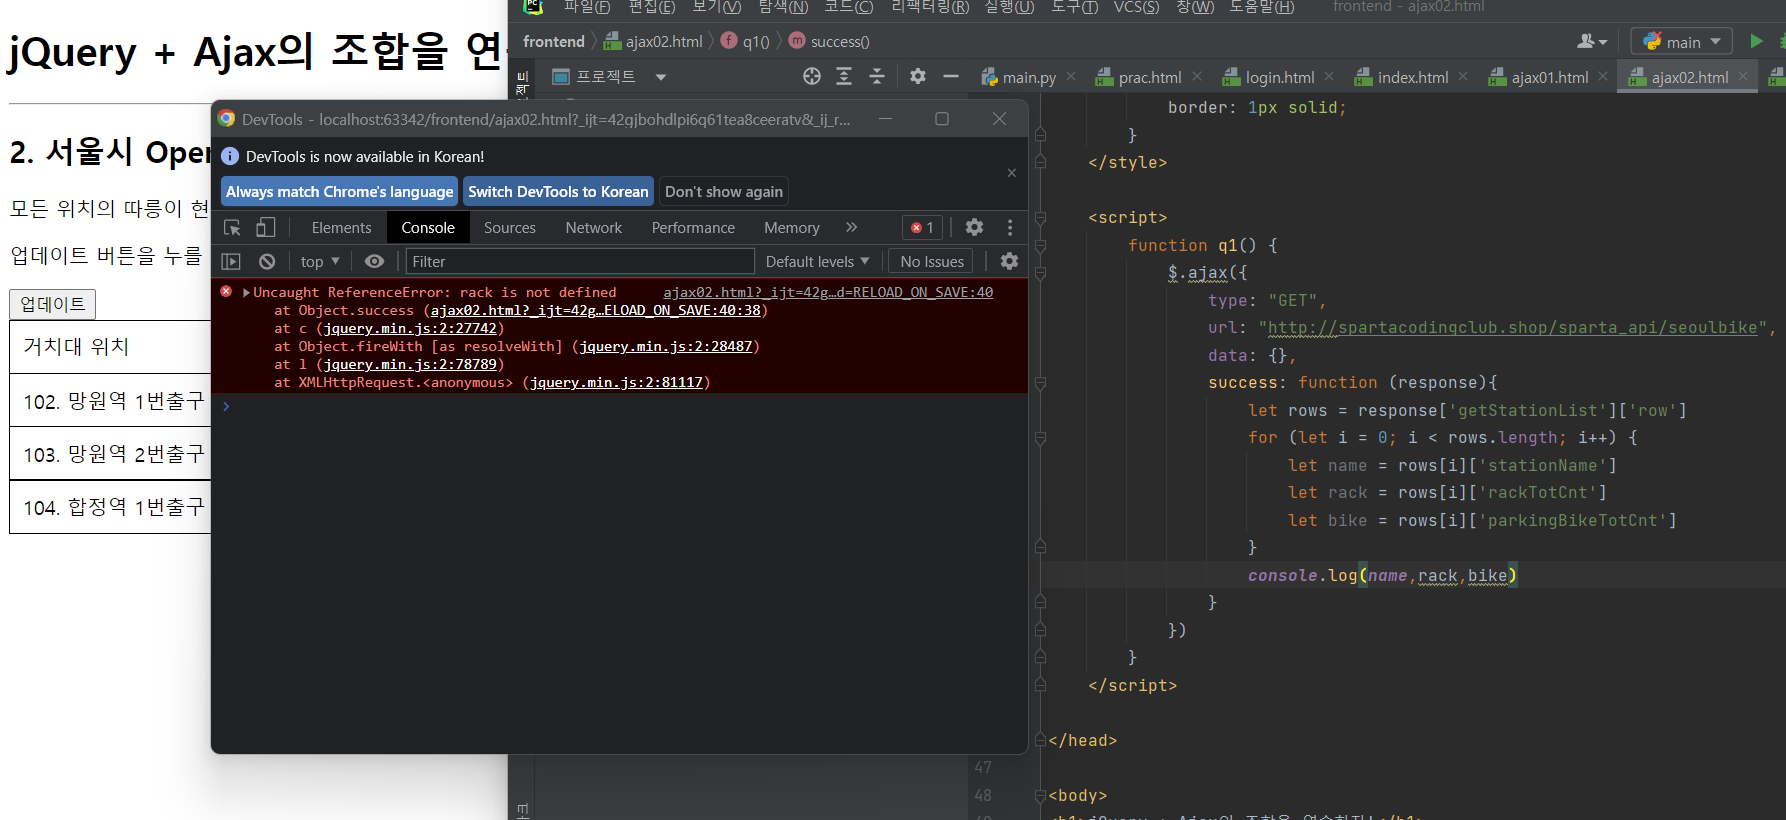Clear the console with the clear icon
1786x820 pixels.
click(267, 261)
